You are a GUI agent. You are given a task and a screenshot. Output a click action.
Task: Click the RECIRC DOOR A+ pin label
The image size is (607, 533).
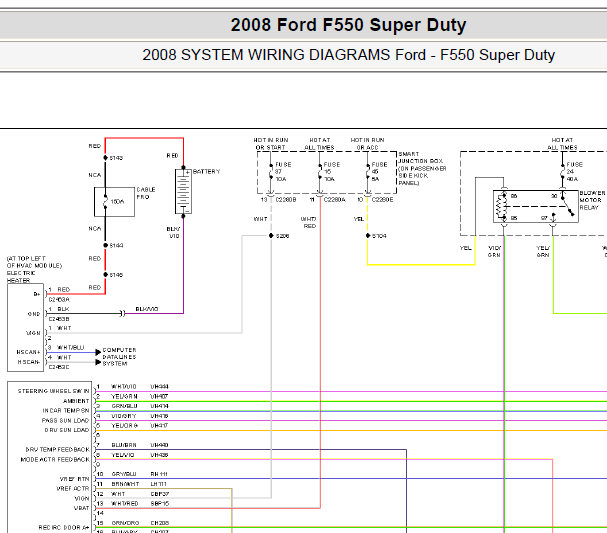[x=64, y=528]
